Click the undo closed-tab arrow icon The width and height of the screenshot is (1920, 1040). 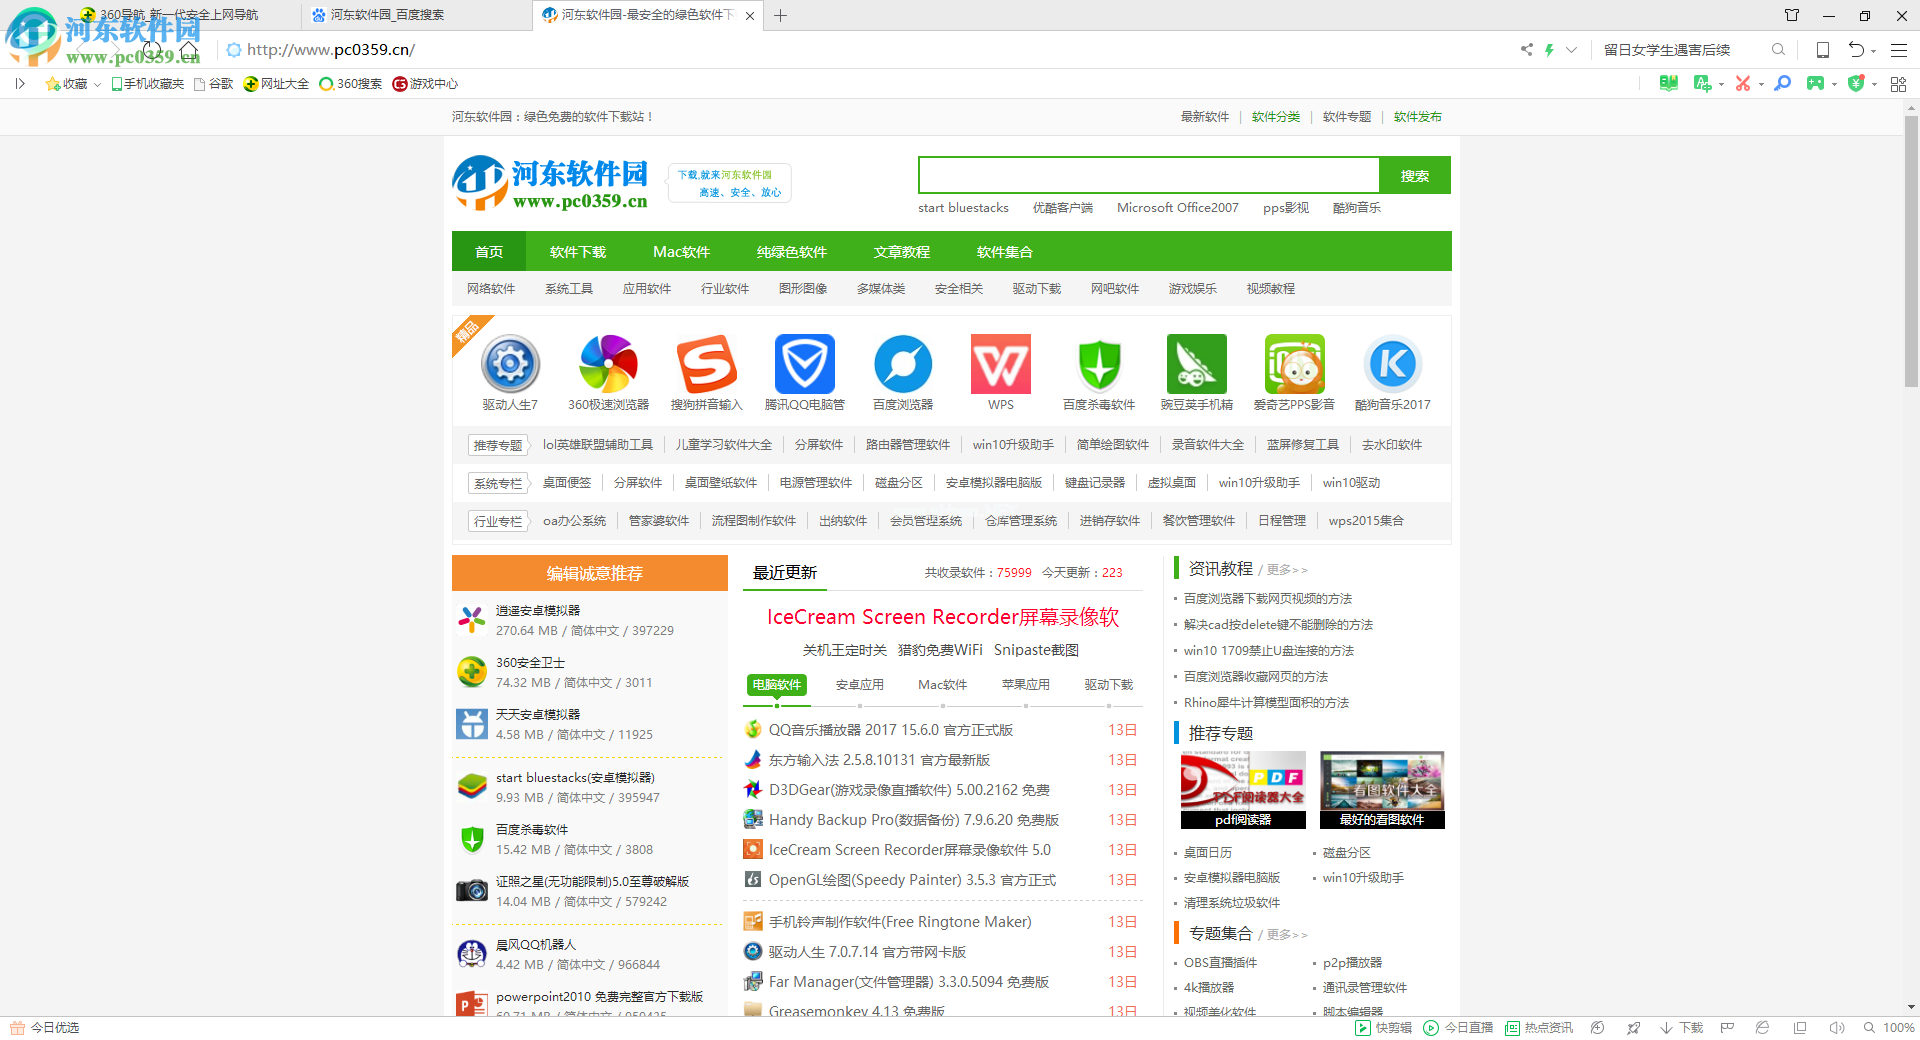pyautogui.click(x=1856, y=49)
